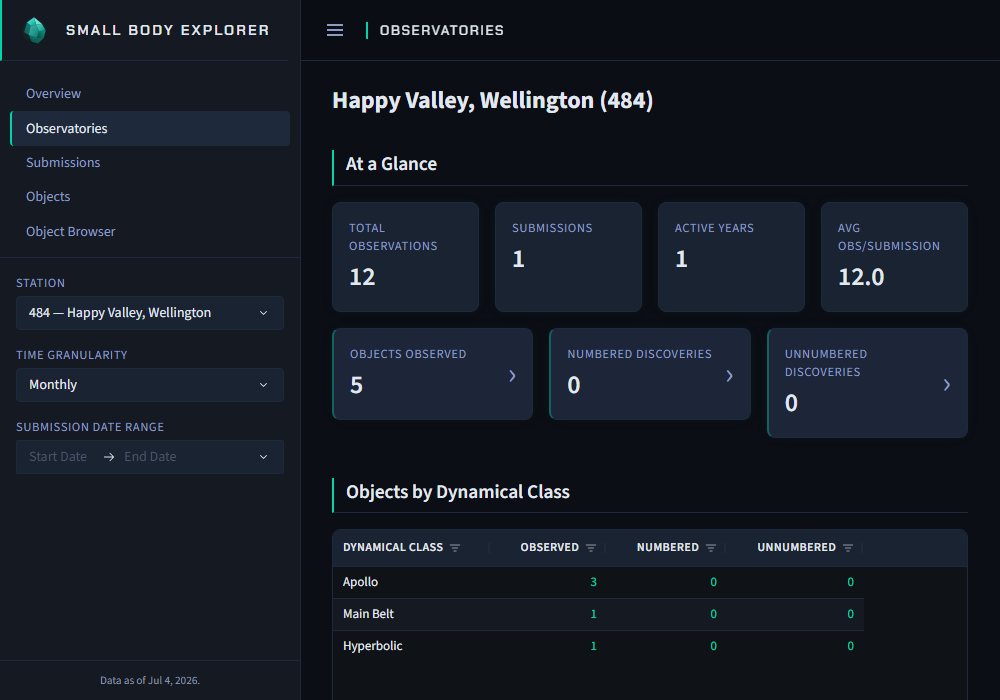
Task: Click the Small Body Explorer gem logo
Action: pyautogui.click(x=35, y=30)
